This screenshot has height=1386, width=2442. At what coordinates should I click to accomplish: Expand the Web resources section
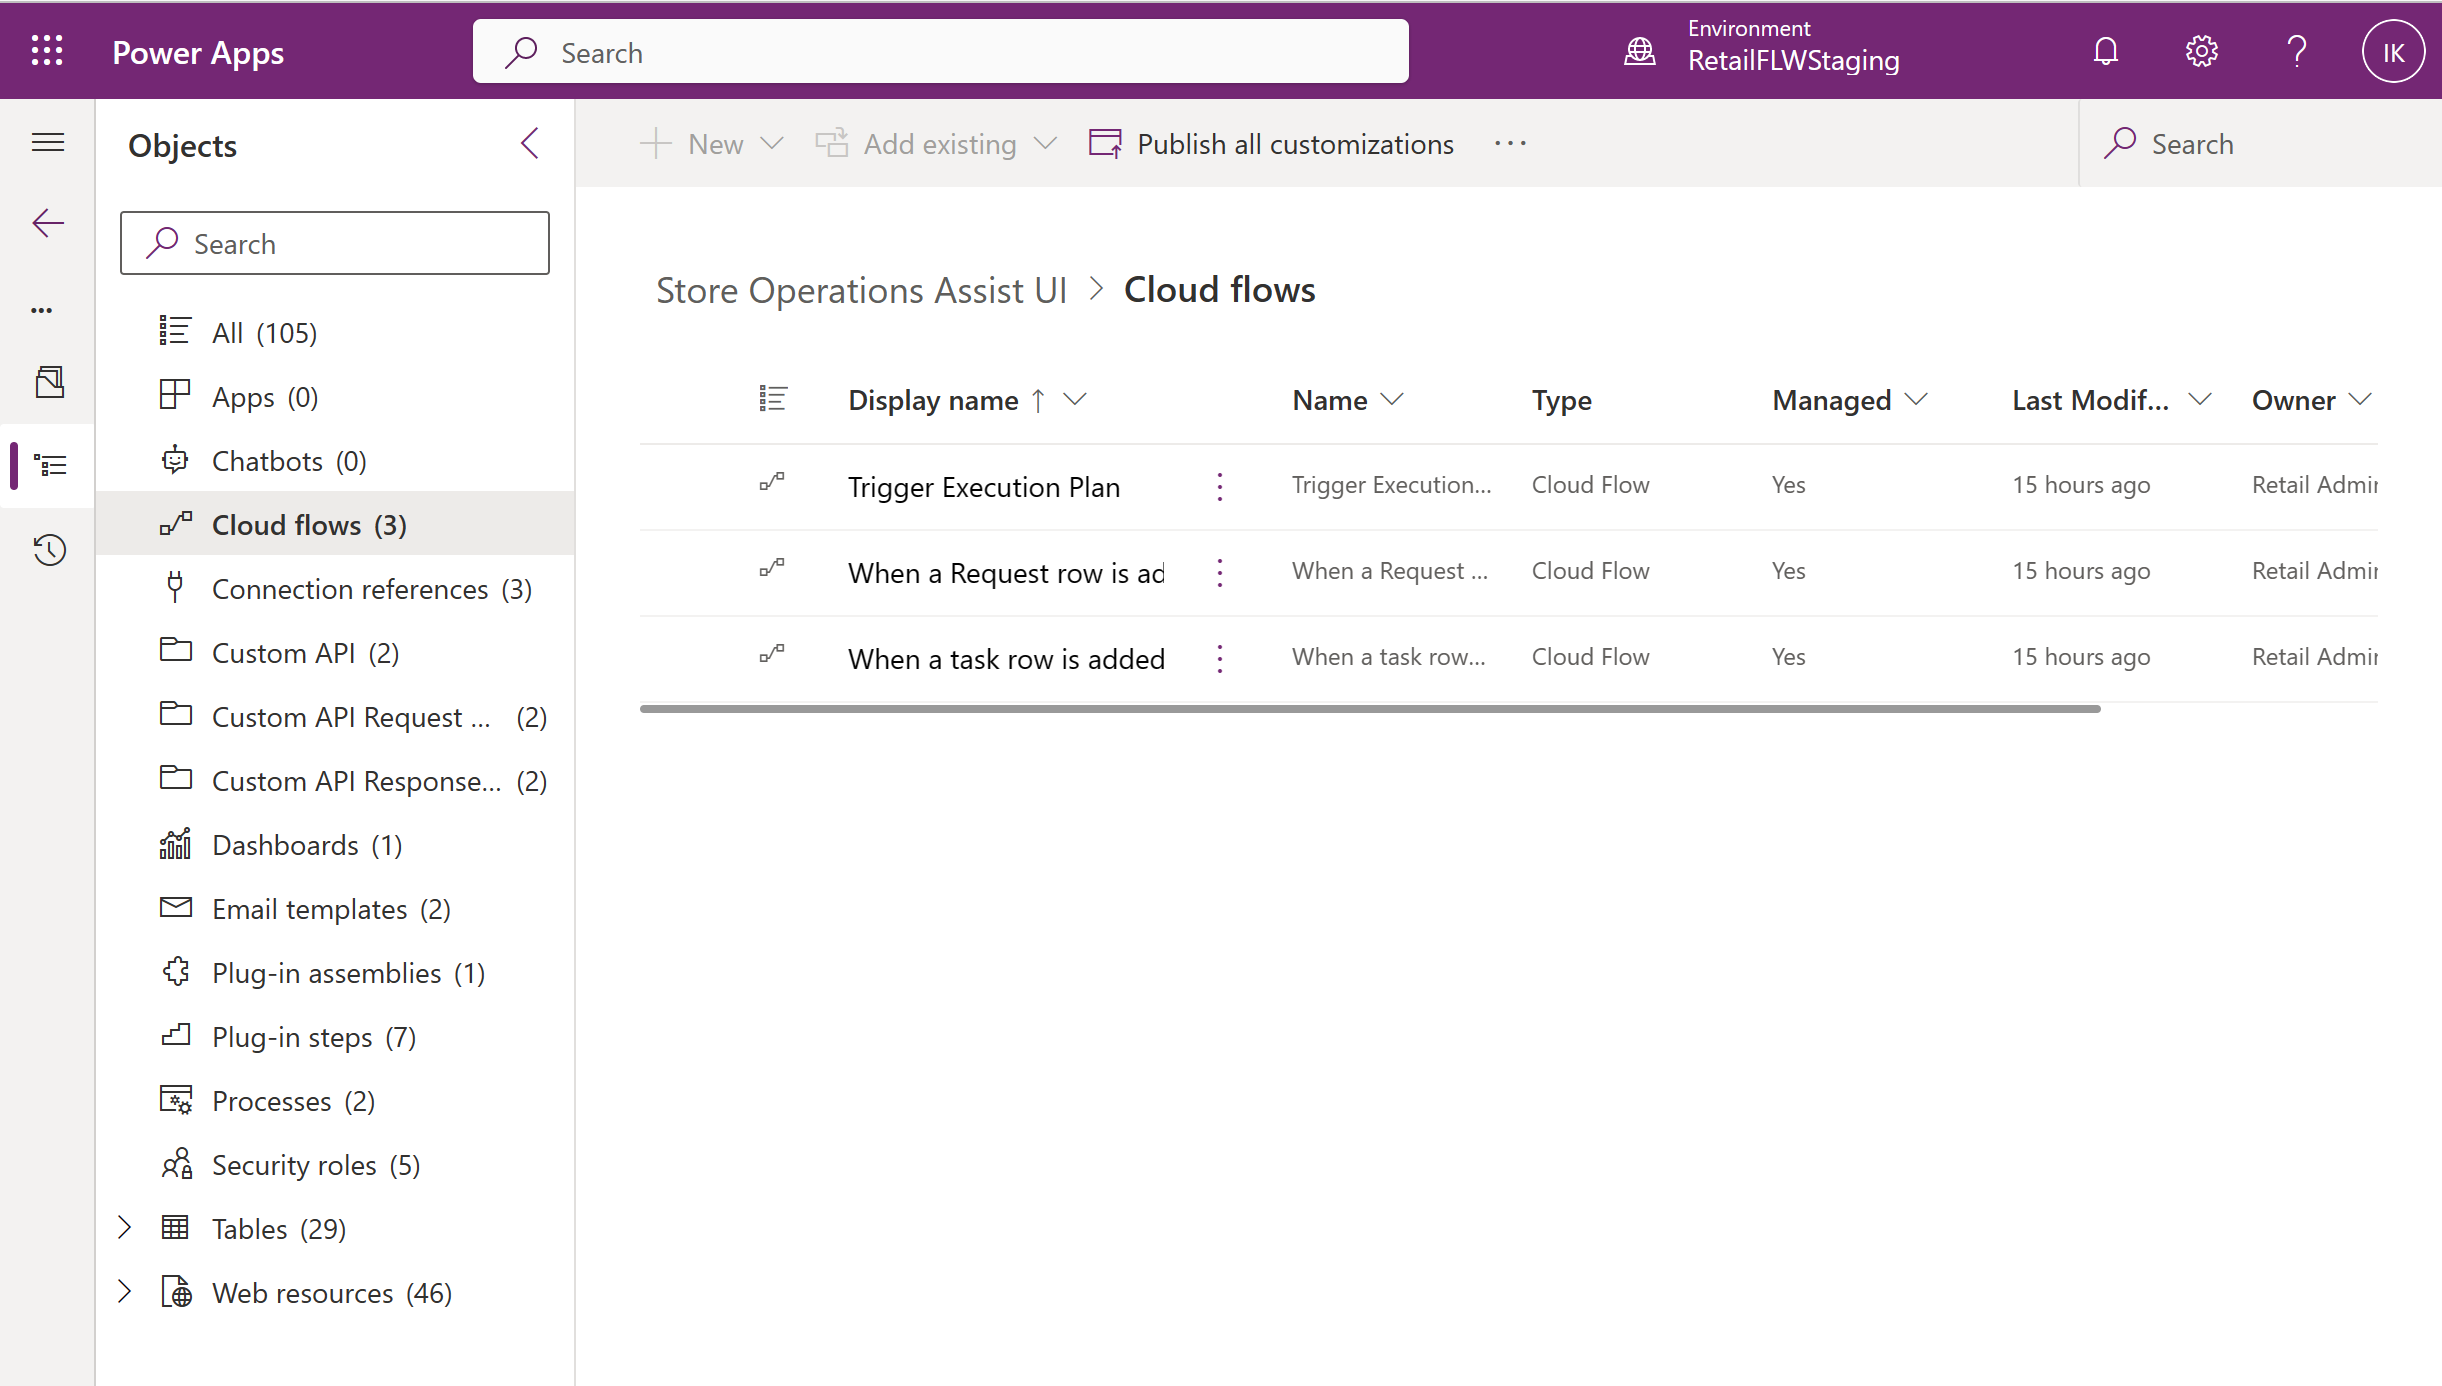click(x=124, y=1292)
